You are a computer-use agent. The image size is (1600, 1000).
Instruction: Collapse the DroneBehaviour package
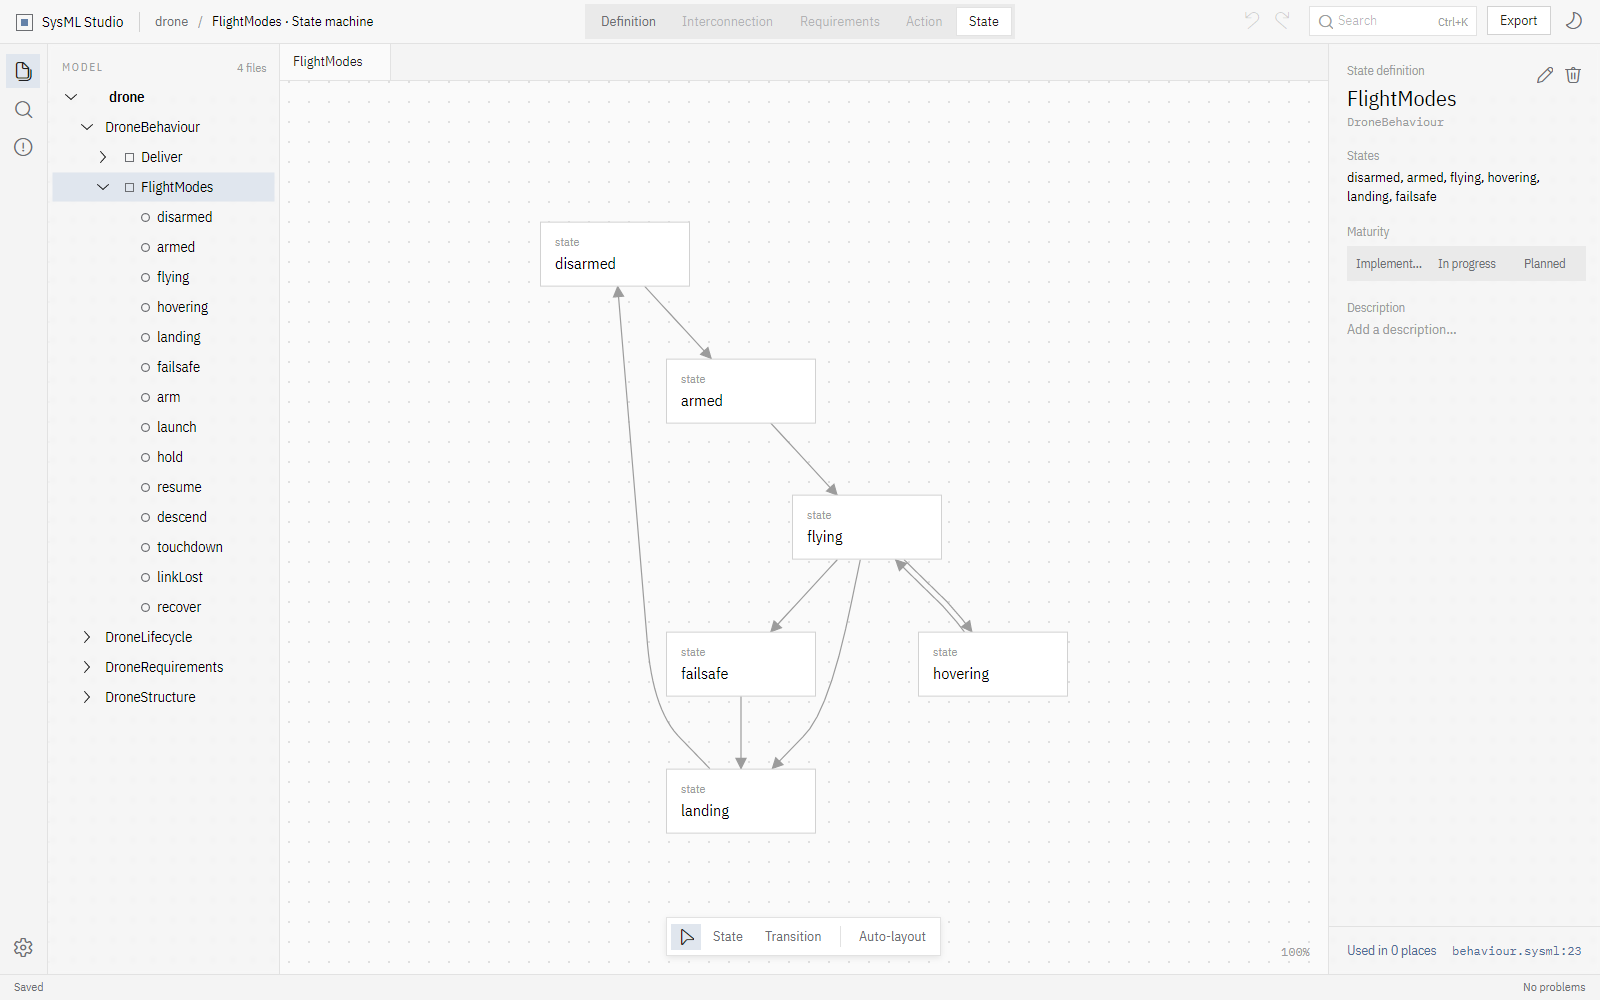coord(87,127)
